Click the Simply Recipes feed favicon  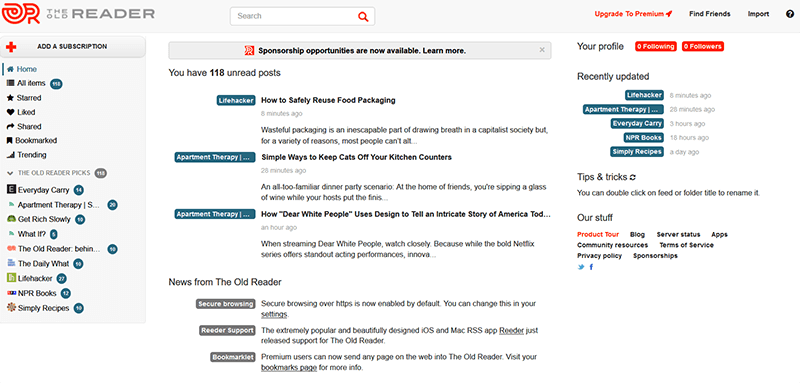(x=11, y=308)
